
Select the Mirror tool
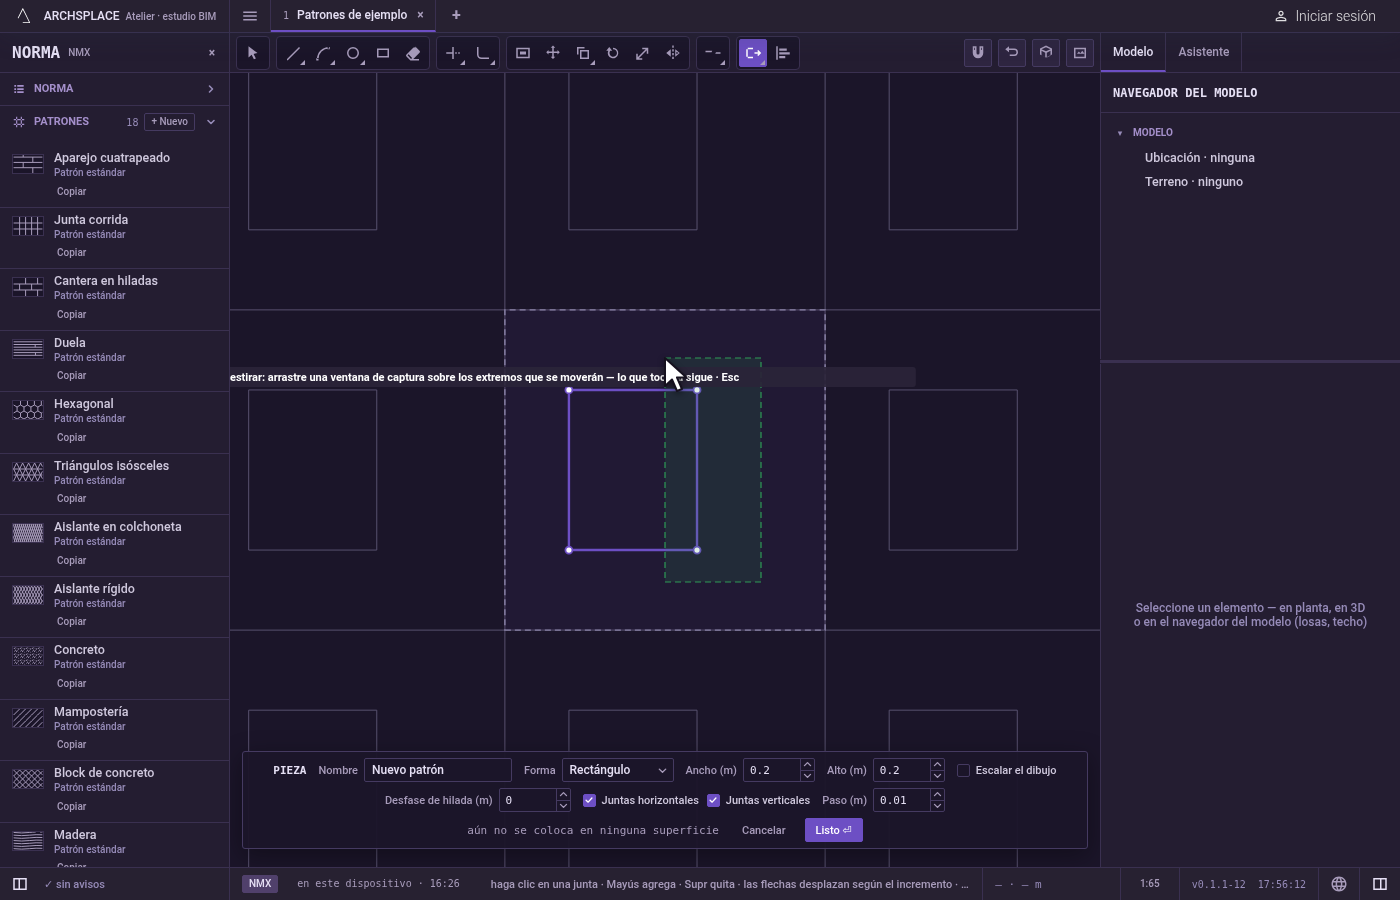[673, 53]
